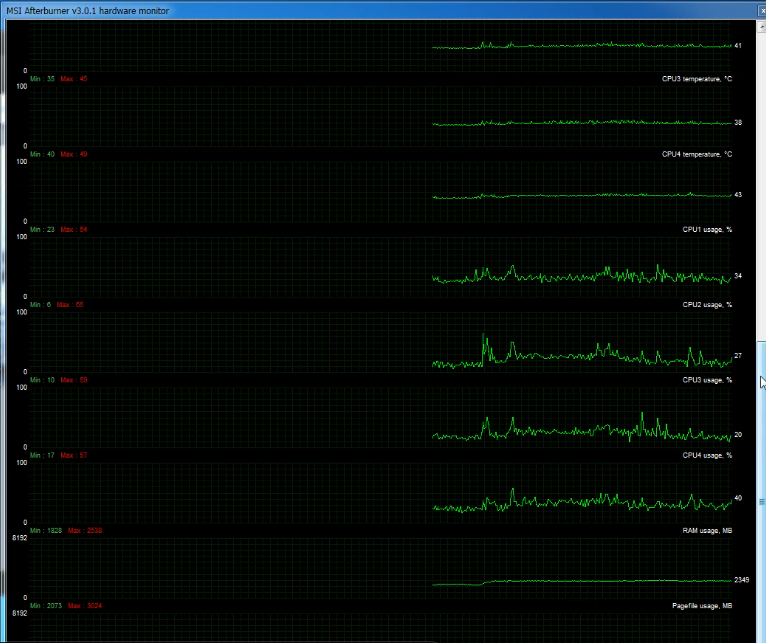Click the 'Min : 10' reading

(43, 380)
